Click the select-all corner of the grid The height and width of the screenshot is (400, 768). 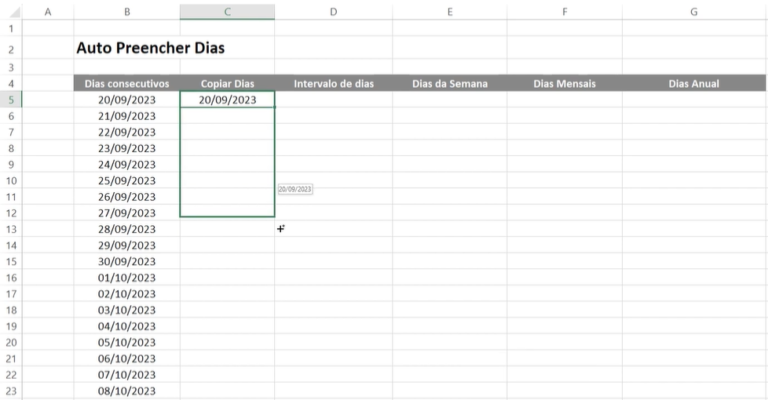point(11,11)
